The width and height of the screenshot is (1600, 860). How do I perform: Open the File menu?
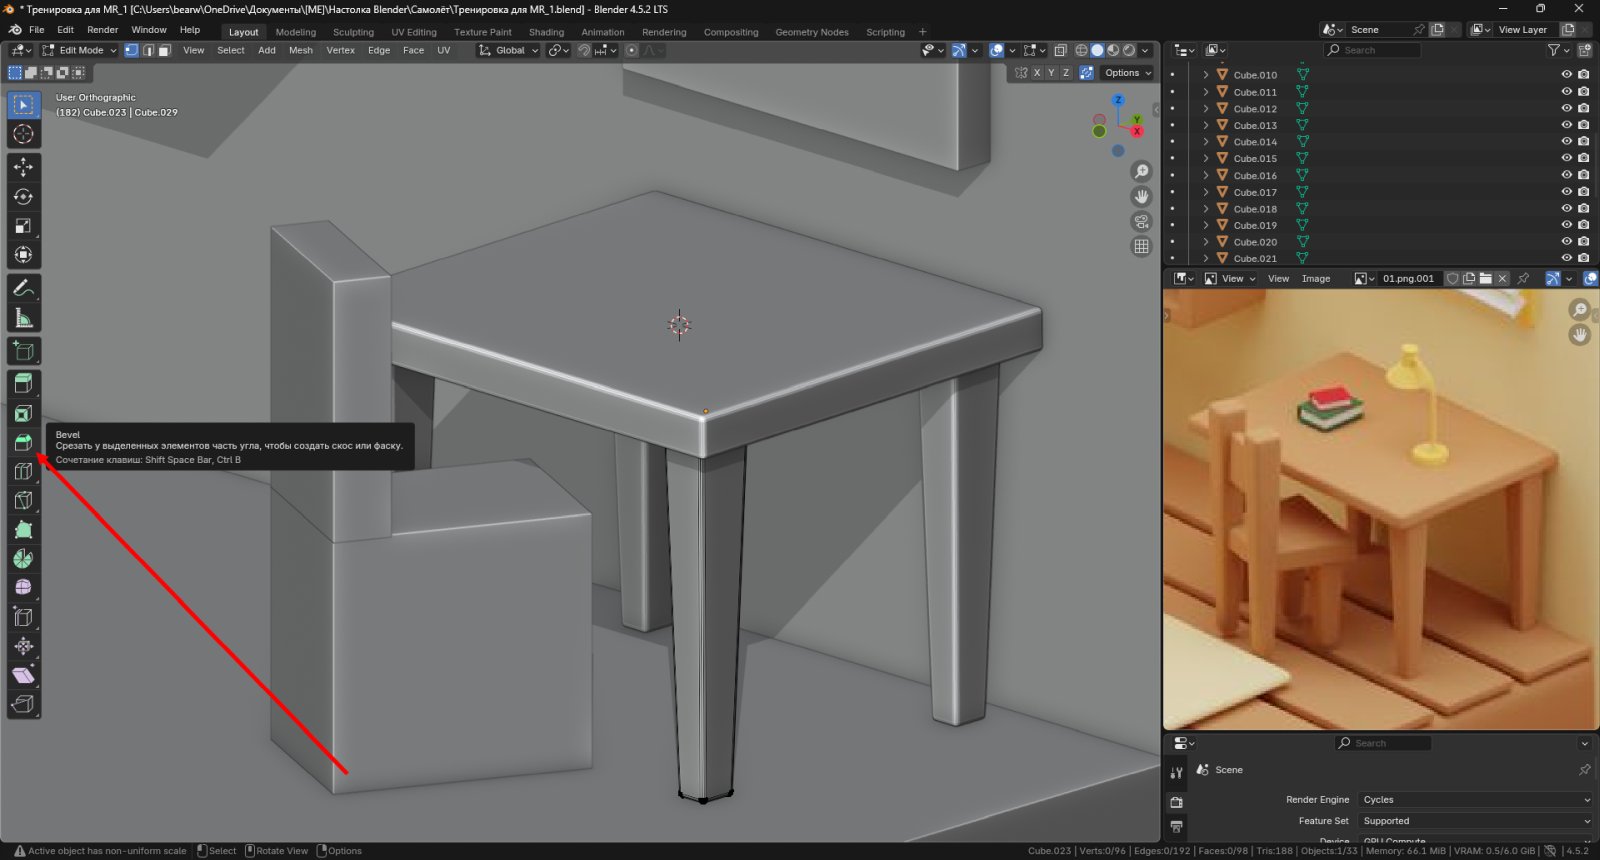pos(37,30)
